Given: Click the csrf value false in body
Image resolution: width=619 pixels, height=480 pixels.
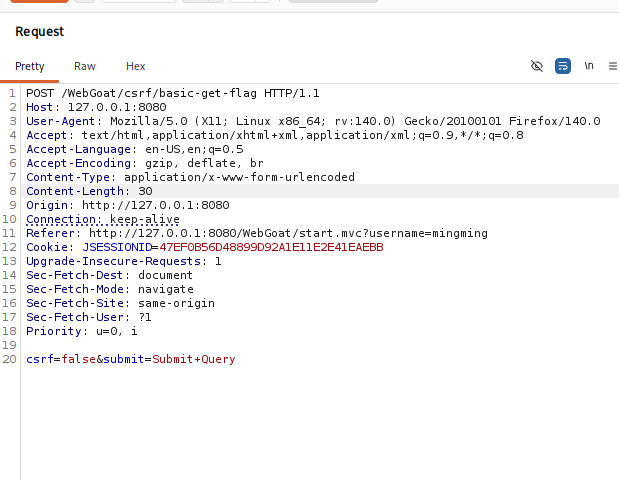Looking at the screenshot, I should point(79,359).
